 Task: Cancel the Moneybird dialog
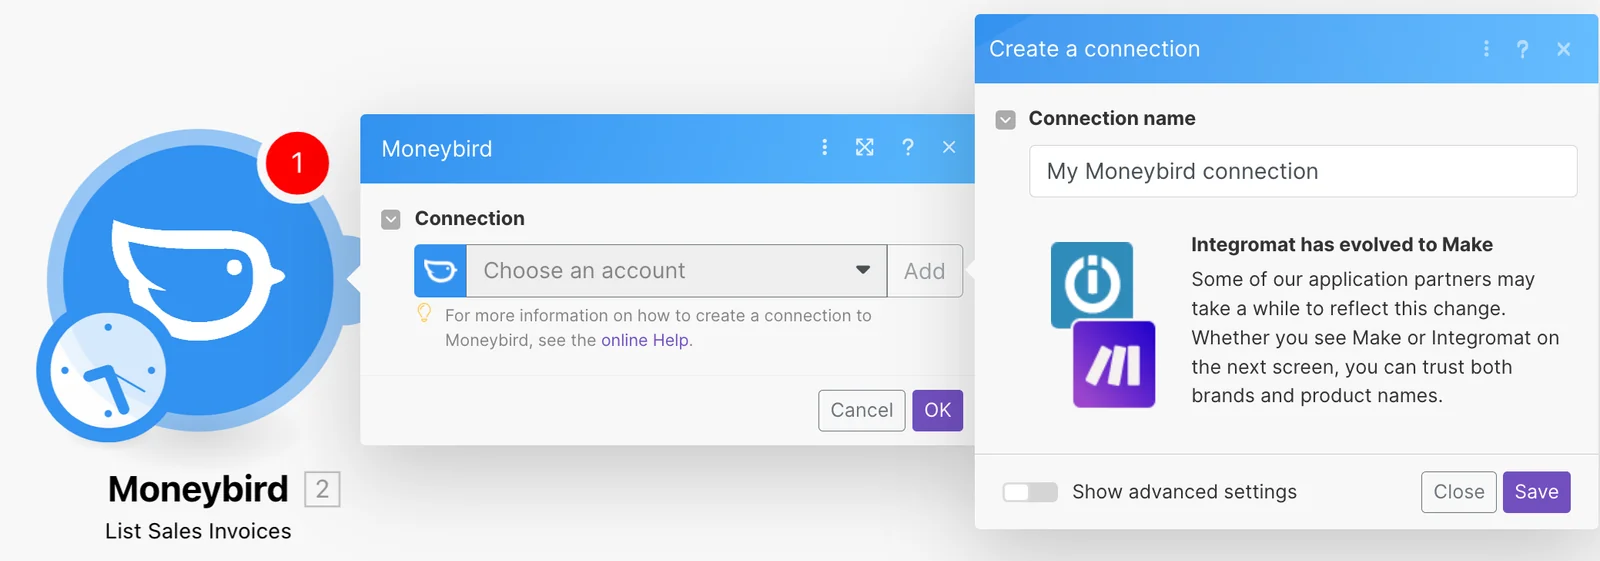pos(862,410)
